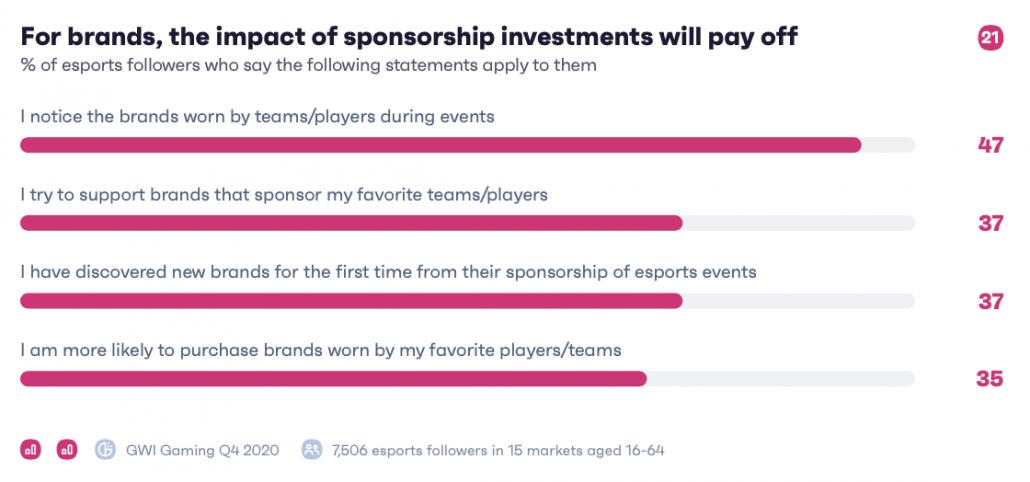This screenshot has width=1030, height=482.
Task: Click the '% of esports followers' subtitle
Action: coord(309,66)
